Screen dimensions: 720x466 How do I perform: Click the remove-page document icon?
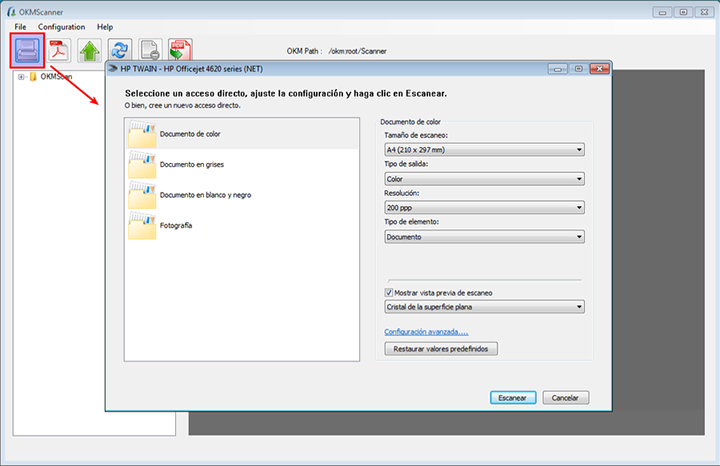150,51
